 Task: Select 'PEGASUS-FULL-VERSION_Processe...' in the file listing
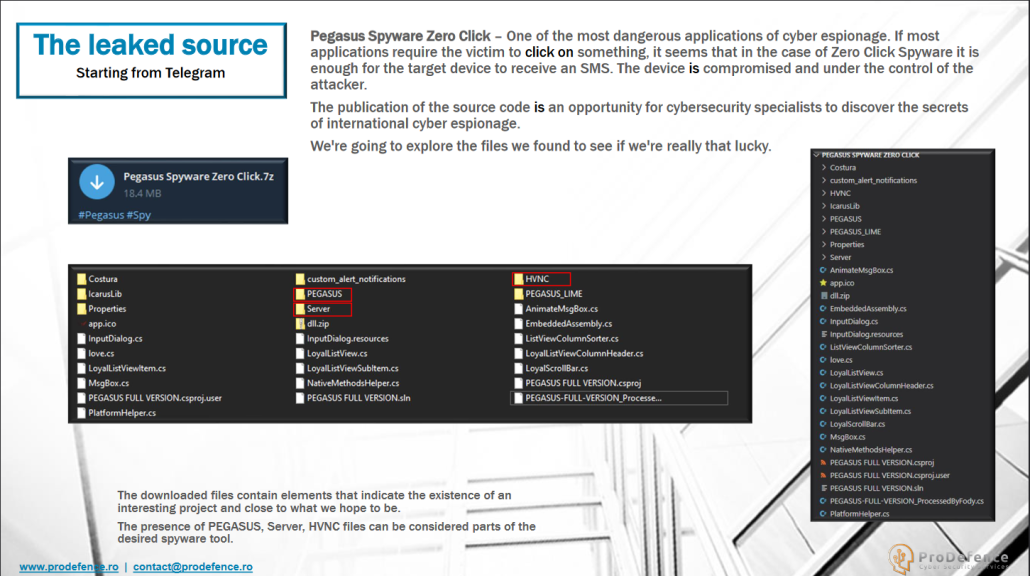coord(593,398)
